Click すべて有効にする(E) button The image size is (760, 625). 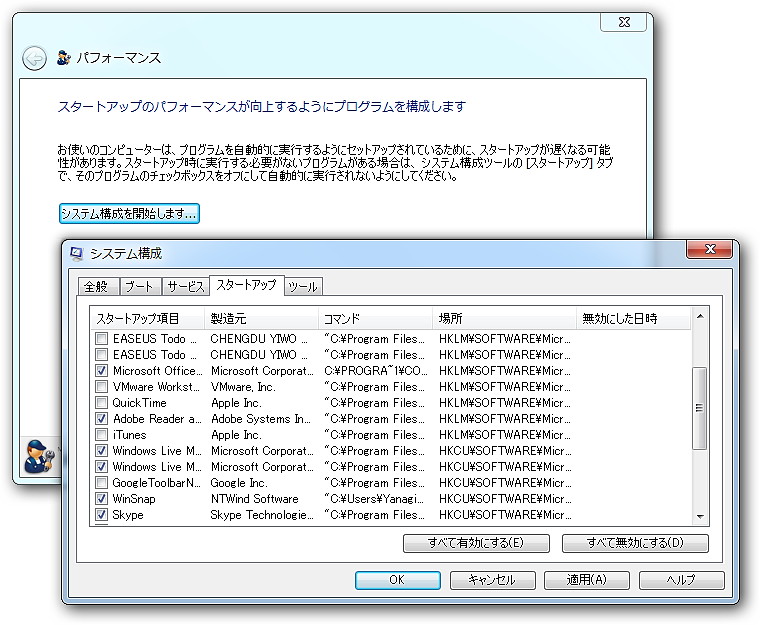(x=476, y=543)
